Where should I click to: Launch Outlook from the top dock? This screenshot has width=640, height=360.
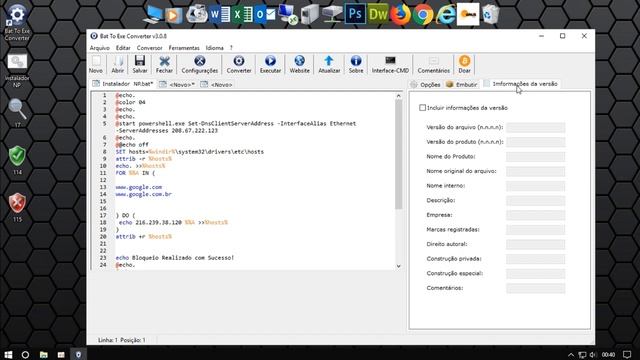265,14
